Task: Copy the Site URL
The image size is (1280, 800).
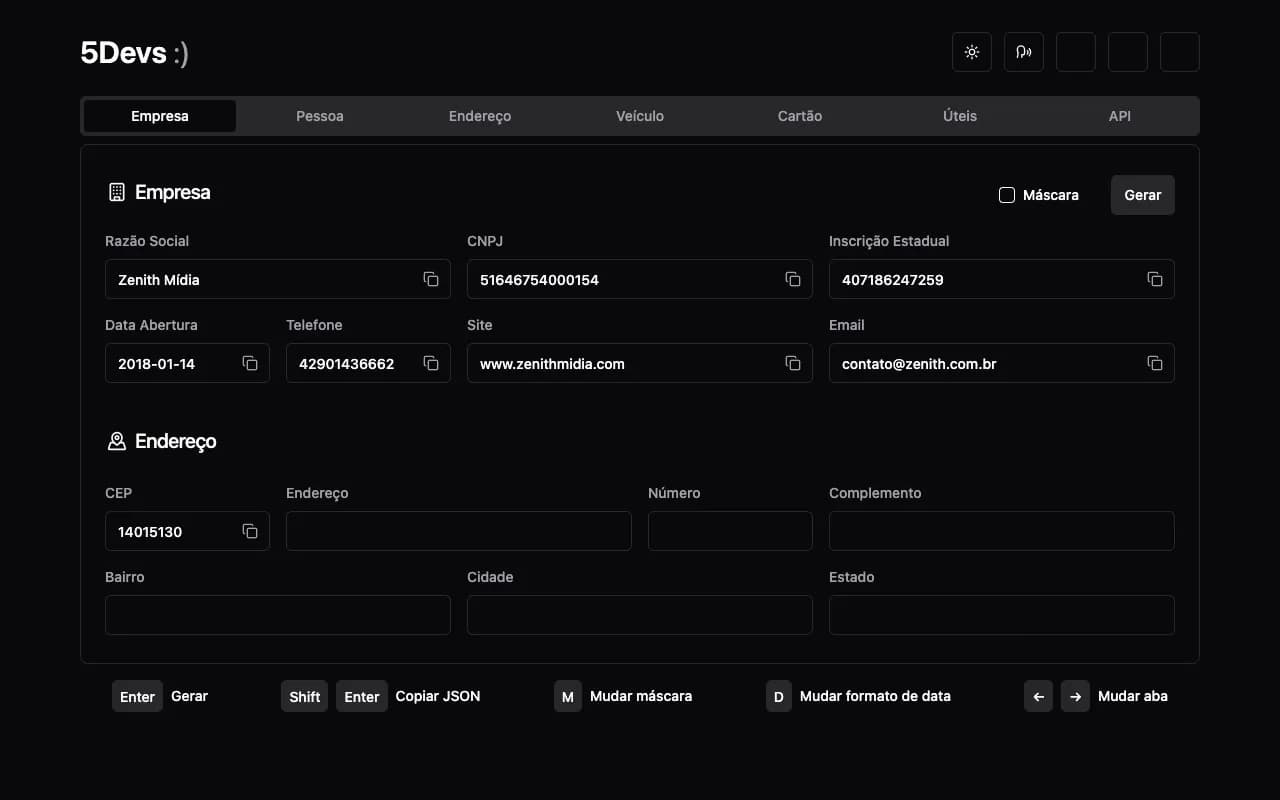Action: (x=793, y=364)
